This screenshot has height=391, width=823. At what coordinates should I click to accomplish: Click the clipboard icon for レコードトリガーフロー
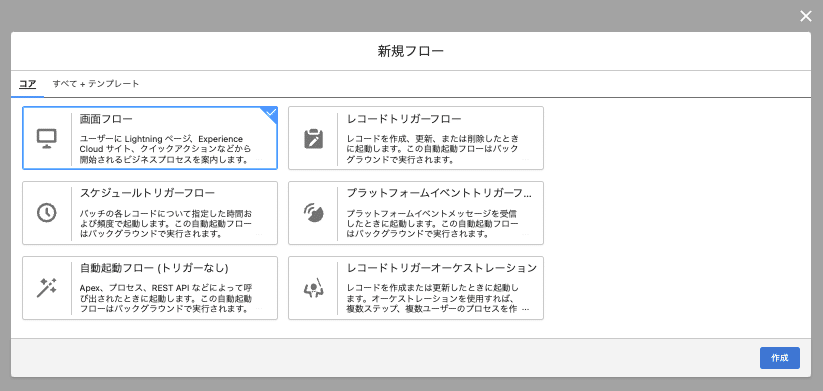(313, 139)
